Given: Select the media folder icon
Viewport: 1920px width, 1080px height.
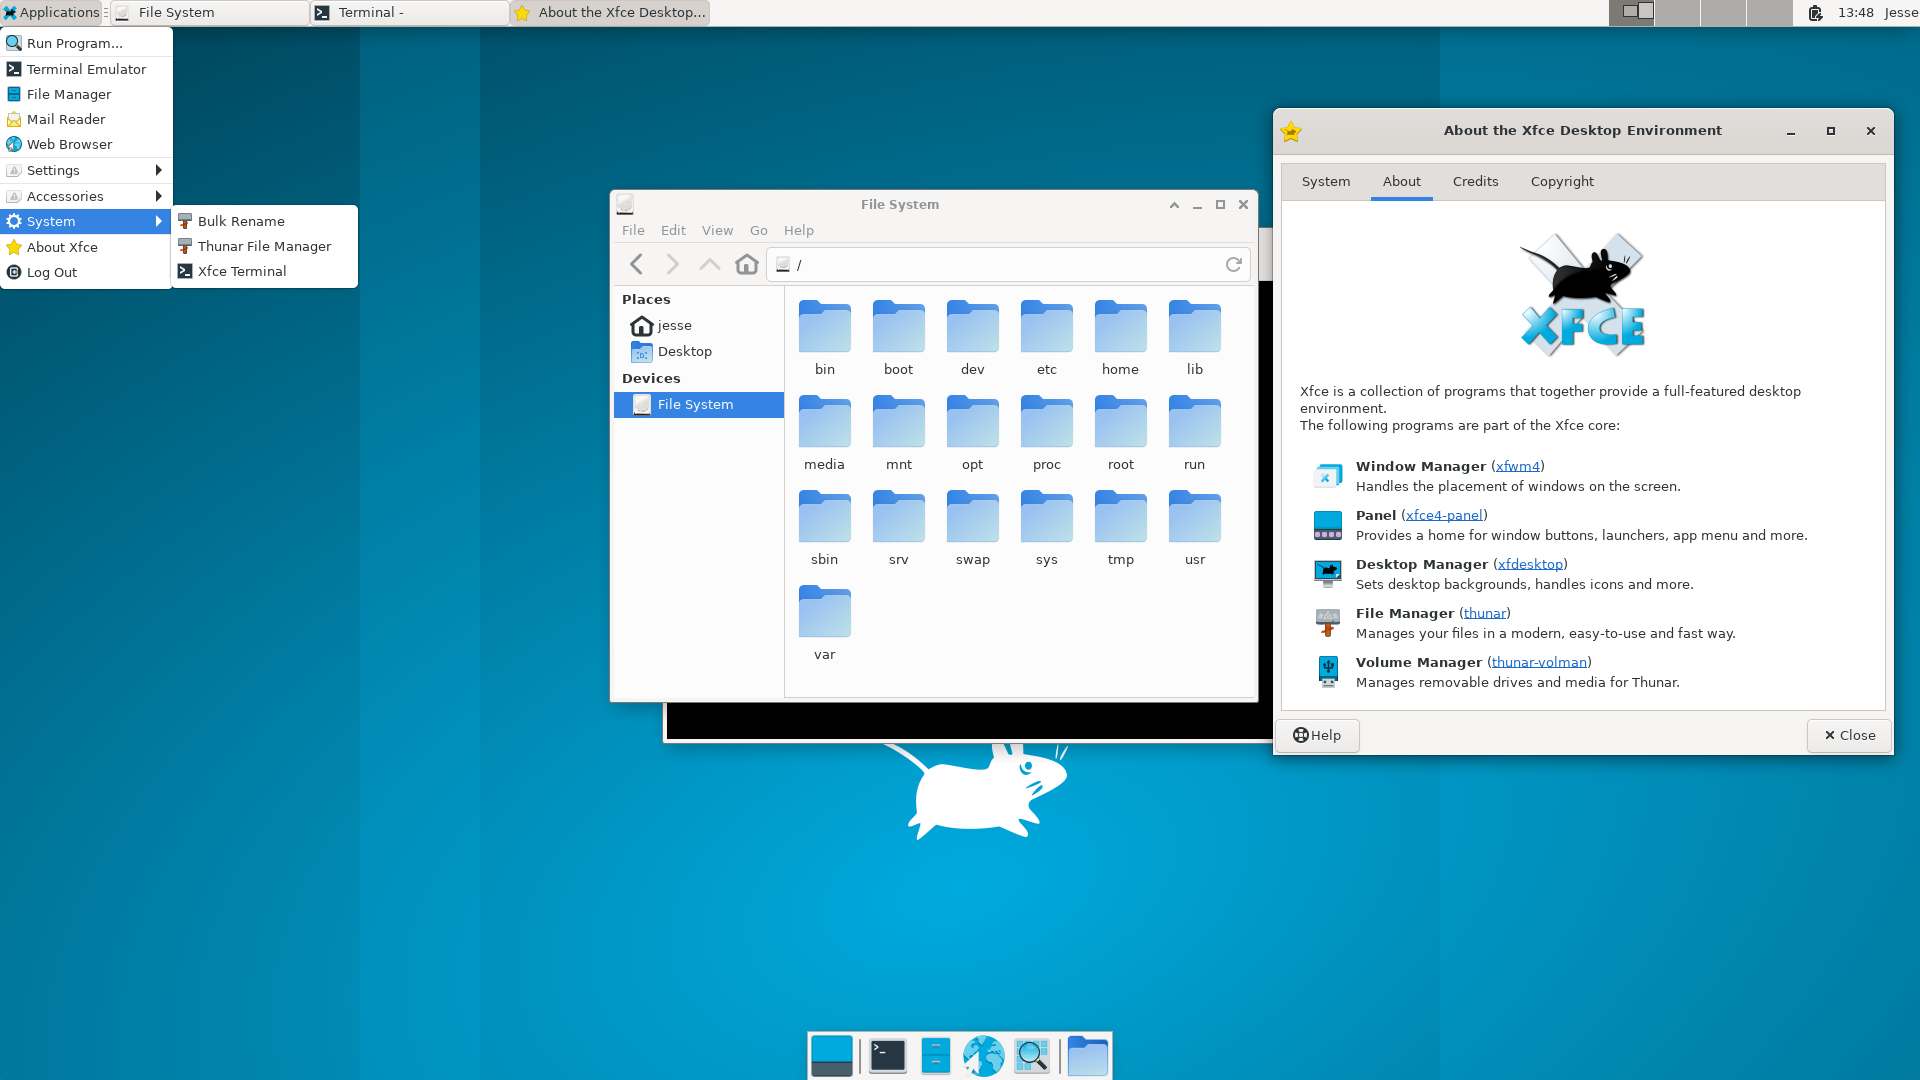Looking at the screenshot, I should (x=824, y=422).
